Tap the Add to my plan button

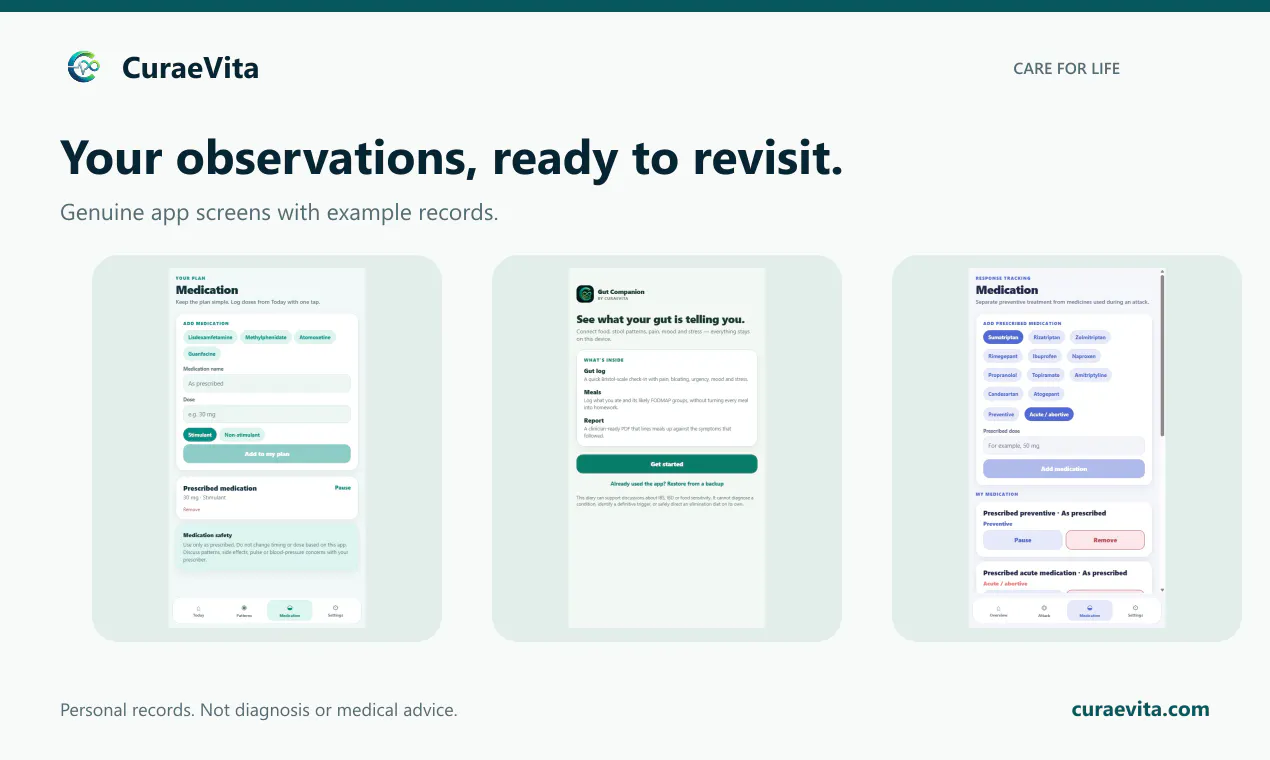267,454
